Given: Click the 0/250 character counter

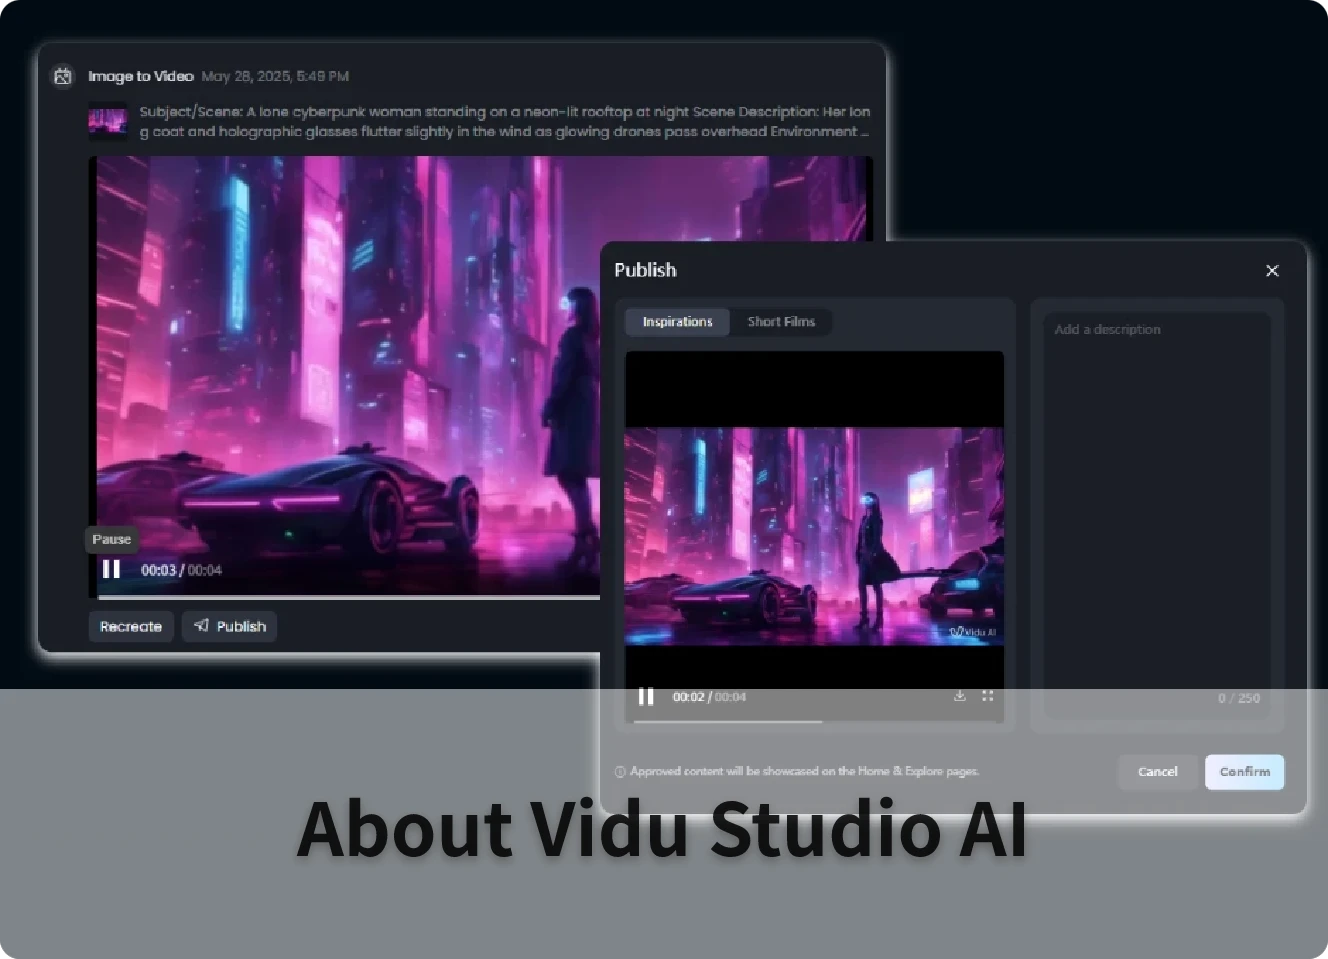Looking at the screenshot, I should point(1239,698).
